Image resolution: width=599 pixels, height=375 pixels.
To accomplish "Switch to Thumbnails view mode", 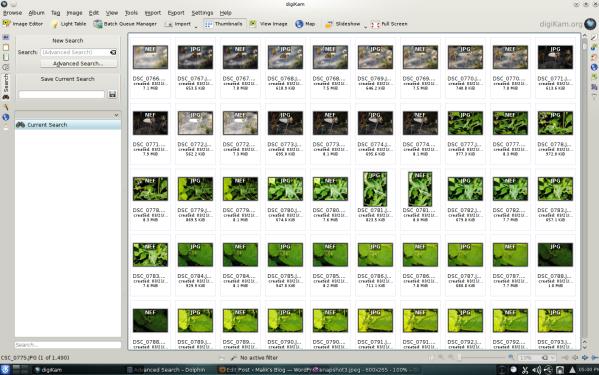I will coord(224,24).
